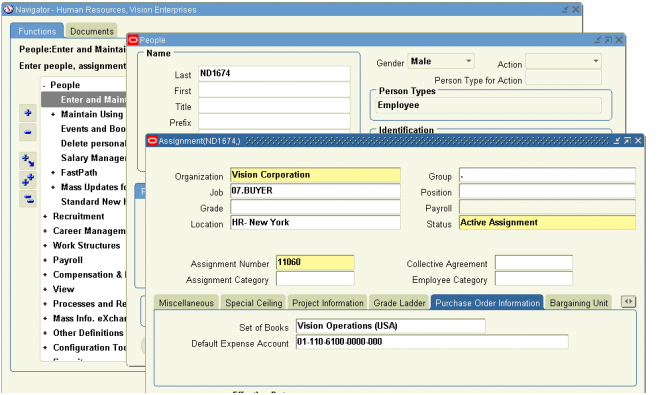Click the Collective Agreement field
660x395 pixels.
(534, 262)
